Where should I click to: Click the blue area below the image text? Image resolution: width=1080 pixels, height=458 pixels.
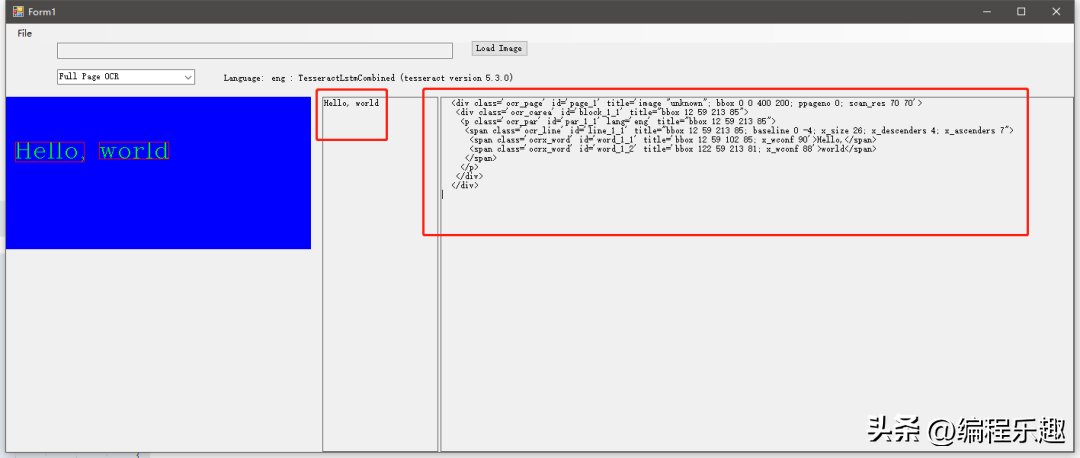[x=158, y=210]
